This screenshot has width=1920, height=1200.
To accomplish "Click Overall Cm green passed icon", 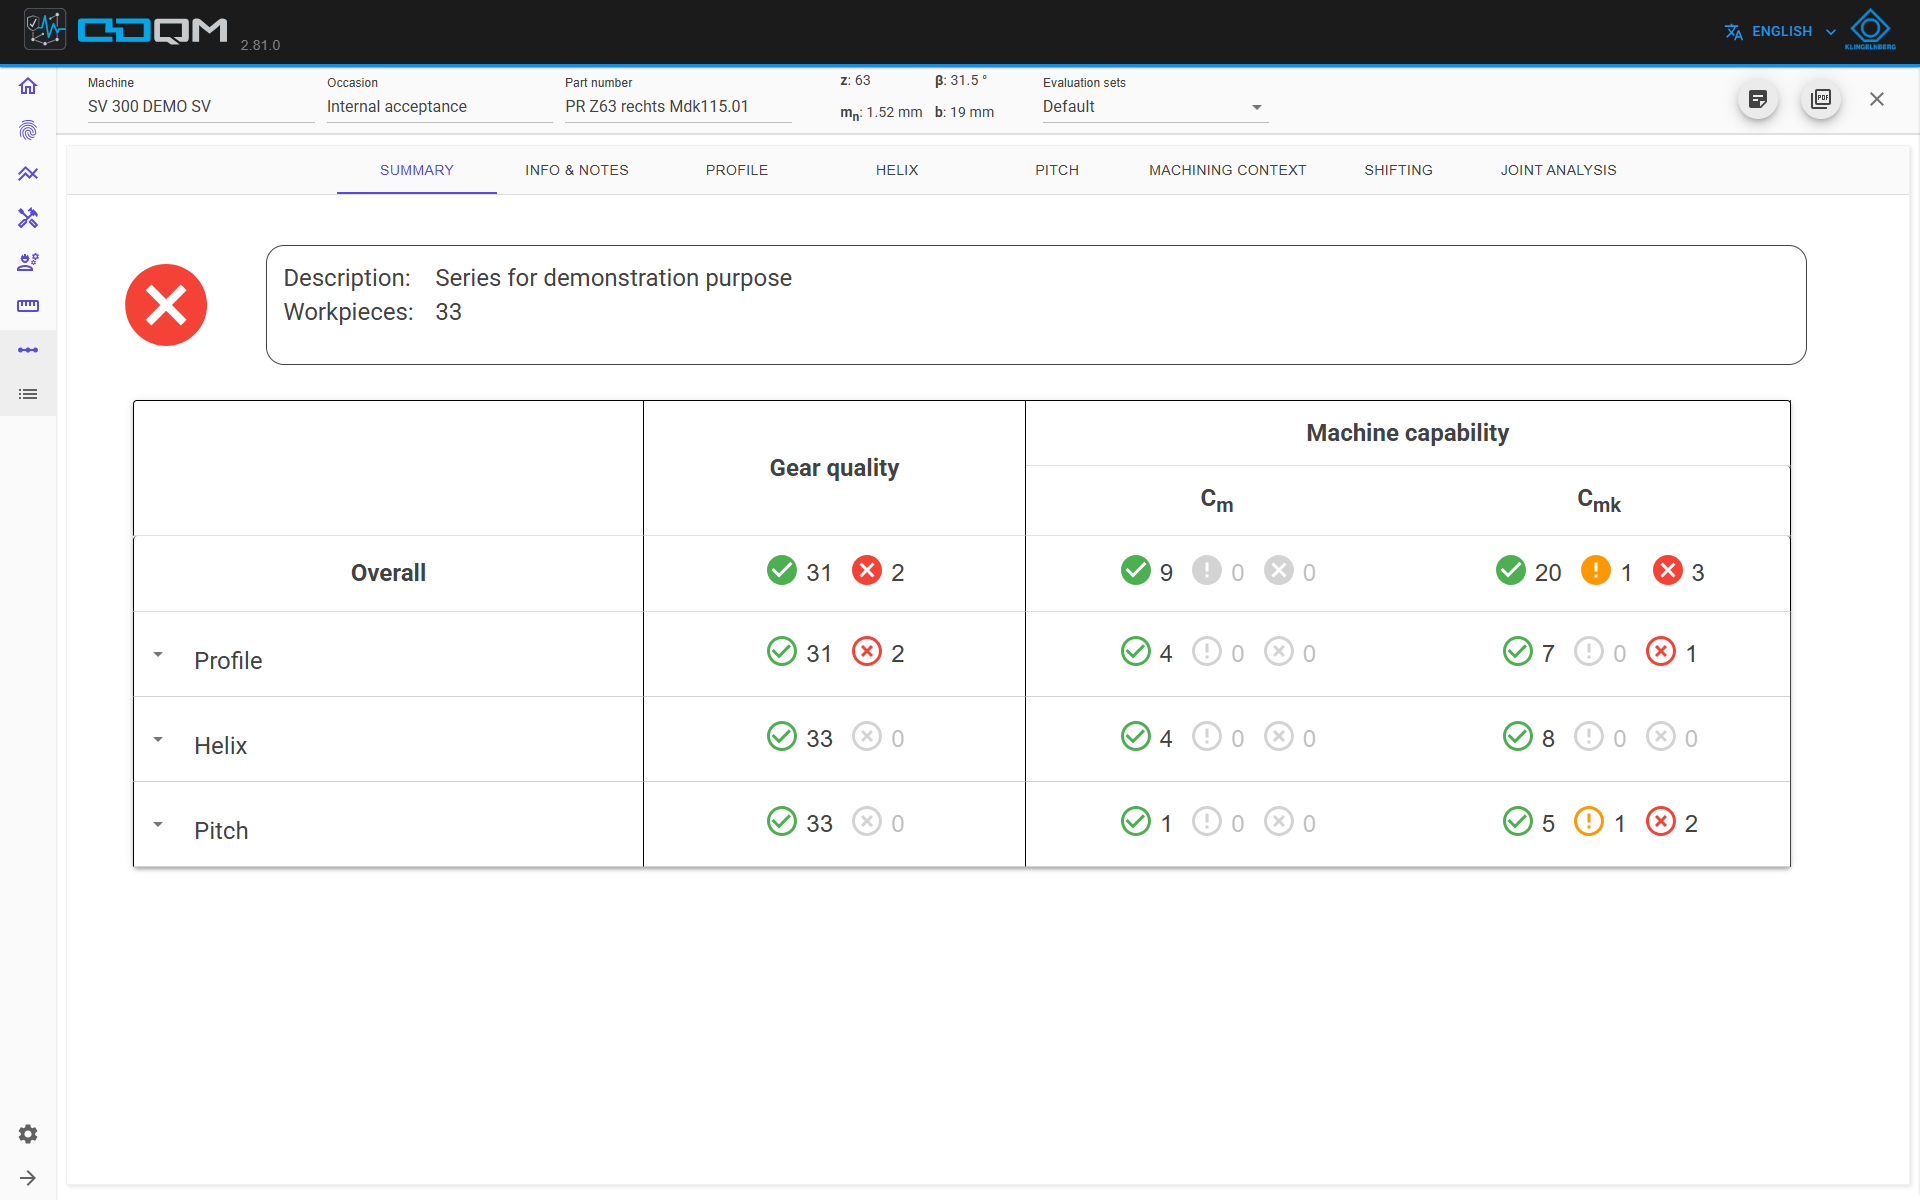I will [1136, 570].
